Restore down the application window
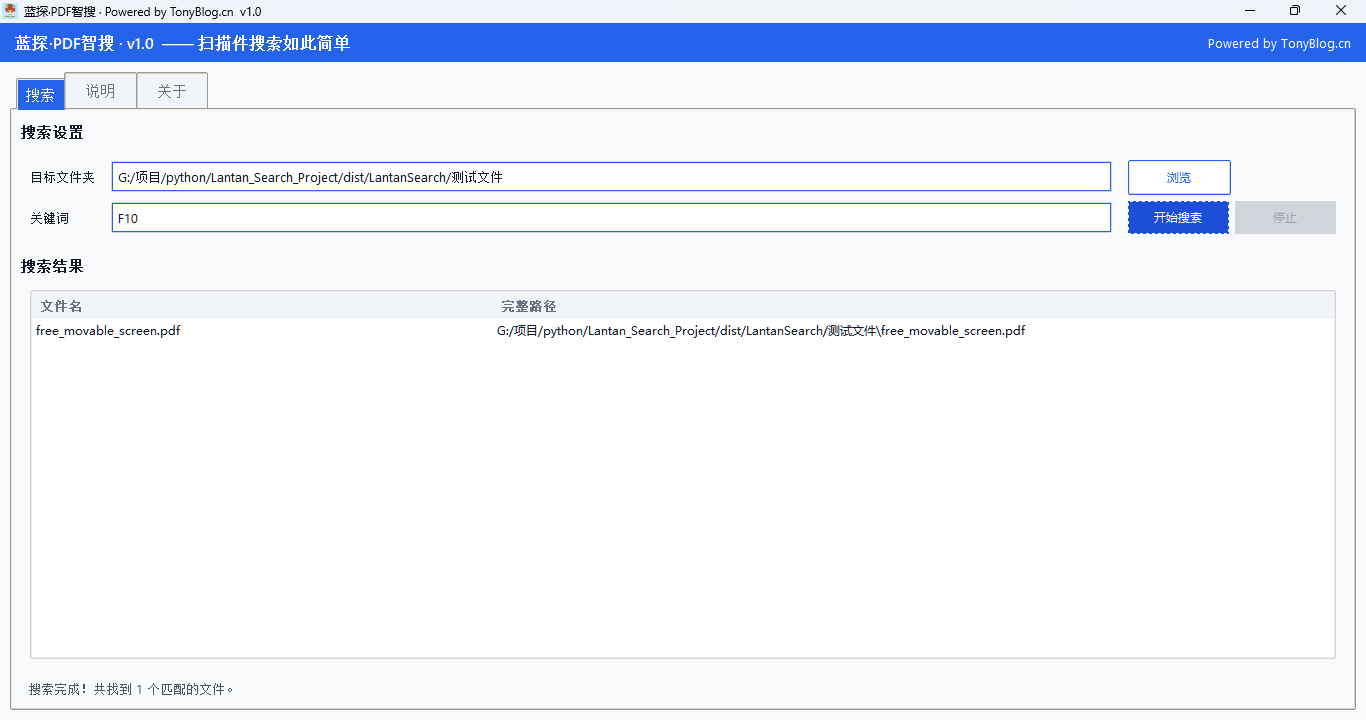 coord(1295,11)
